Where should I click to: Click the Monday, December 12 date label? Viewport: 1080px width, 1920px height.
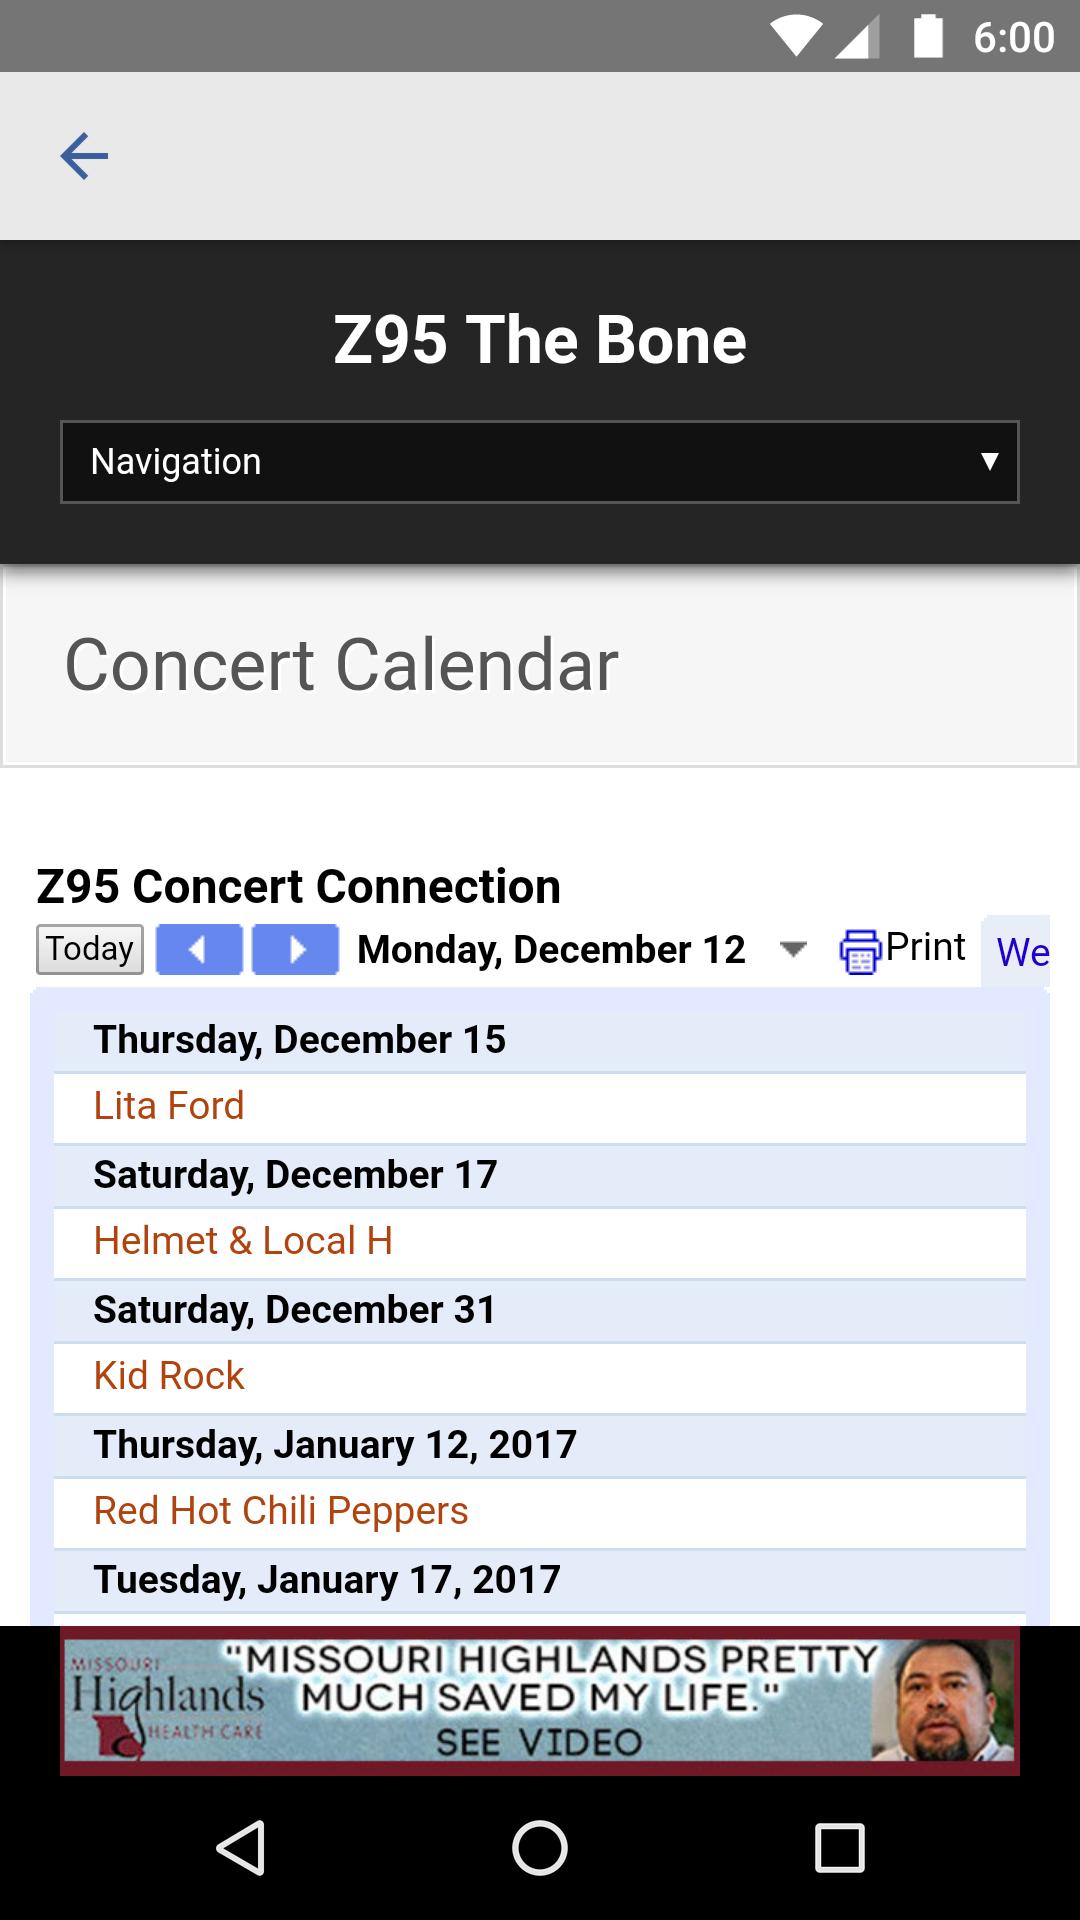point(551,950)
